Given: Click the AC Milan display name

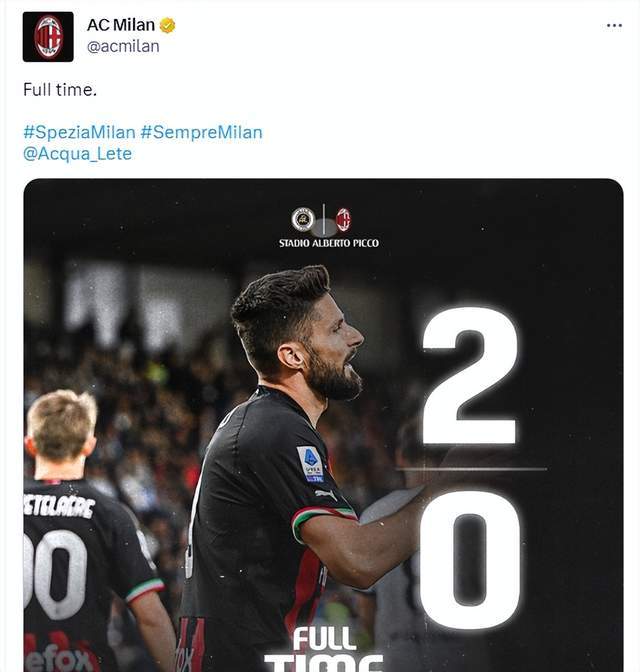Looking at the screenshot, I should point(121,25).
